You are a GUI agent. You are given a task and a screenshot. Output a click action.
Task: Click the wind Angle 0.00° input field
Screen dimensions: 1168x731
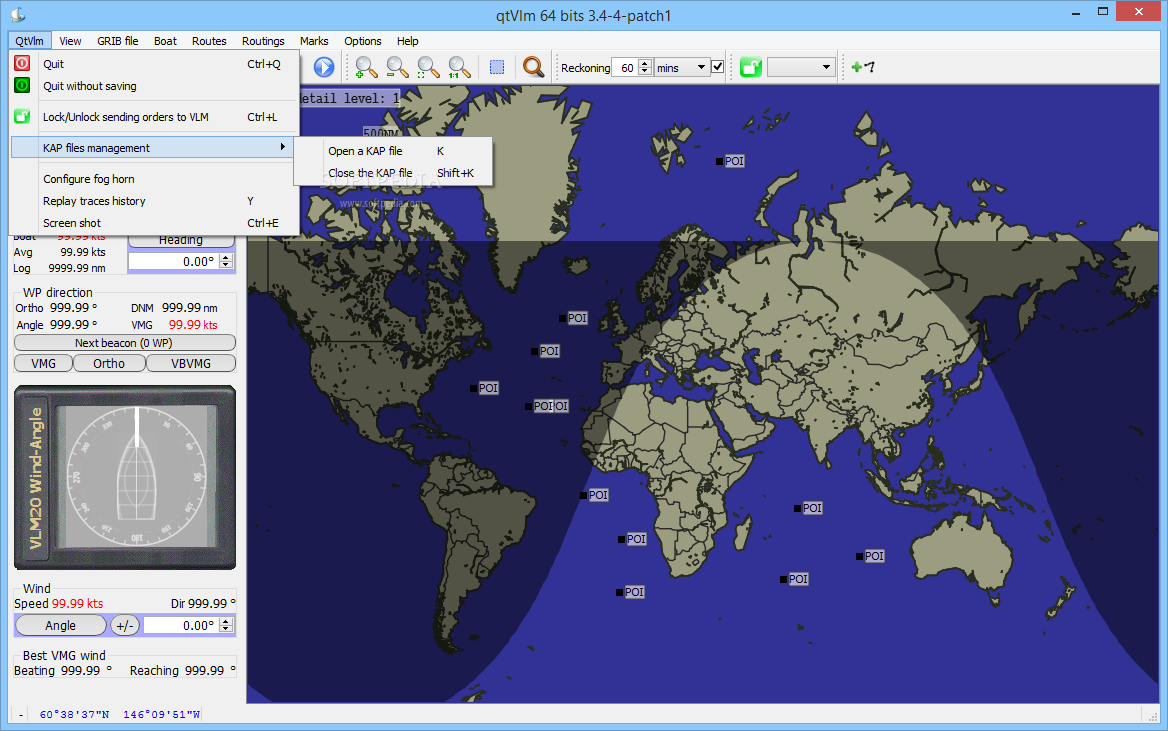pos(182,625)
